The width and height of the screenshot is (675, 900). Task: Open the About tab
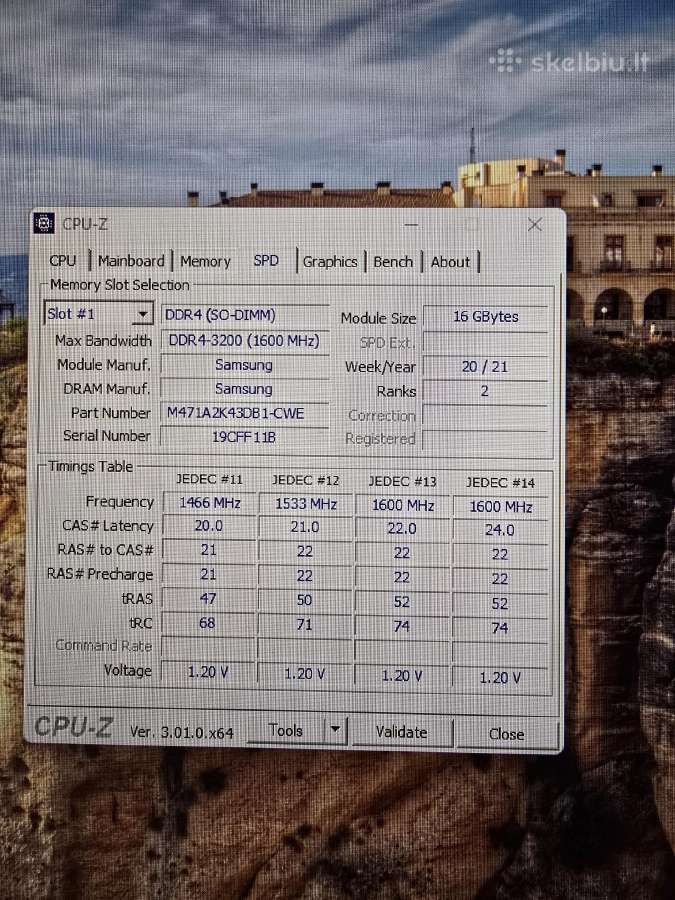[451, 262]
